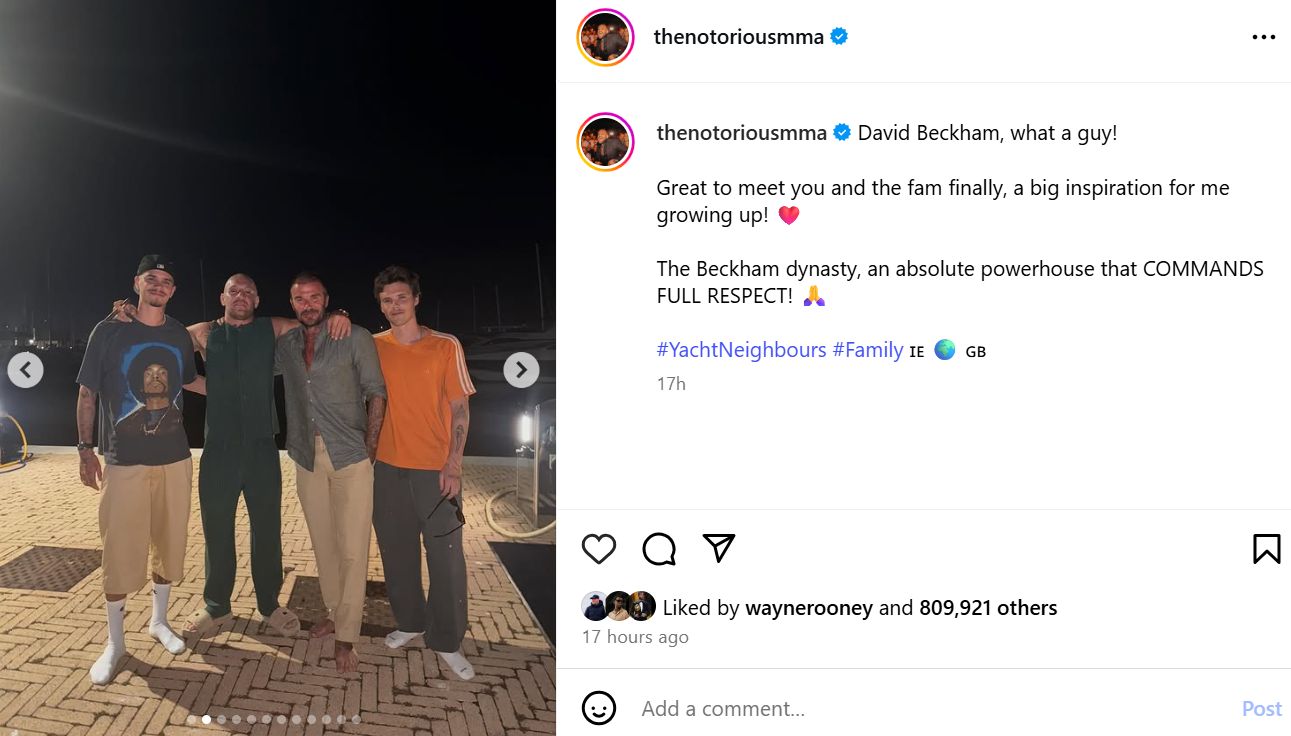Screen dimensions: 1291x736
Task: Open the emoji picker in the comment box
Action: (x=599, y=708)
